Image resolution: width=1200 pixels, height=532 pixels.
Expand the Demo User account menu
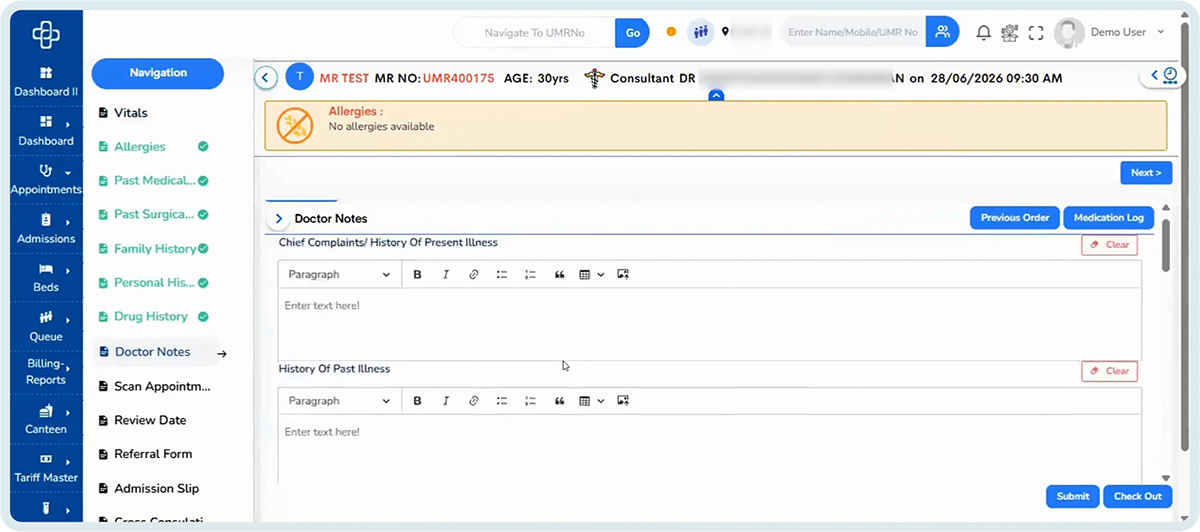click(1161, 32)
